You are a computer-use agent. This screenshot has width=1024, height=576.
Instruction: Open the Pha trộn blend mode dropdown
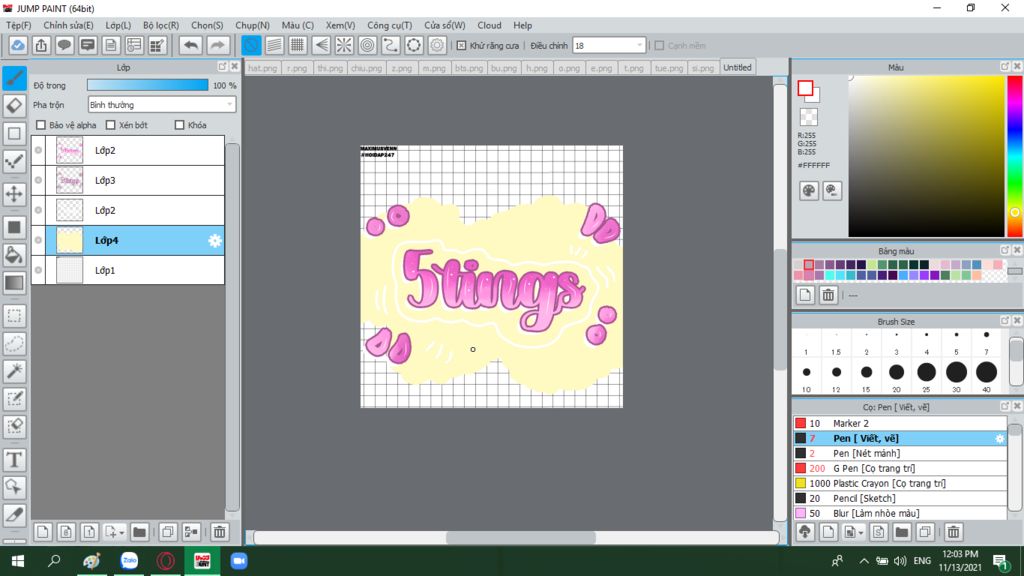[161, 104]
